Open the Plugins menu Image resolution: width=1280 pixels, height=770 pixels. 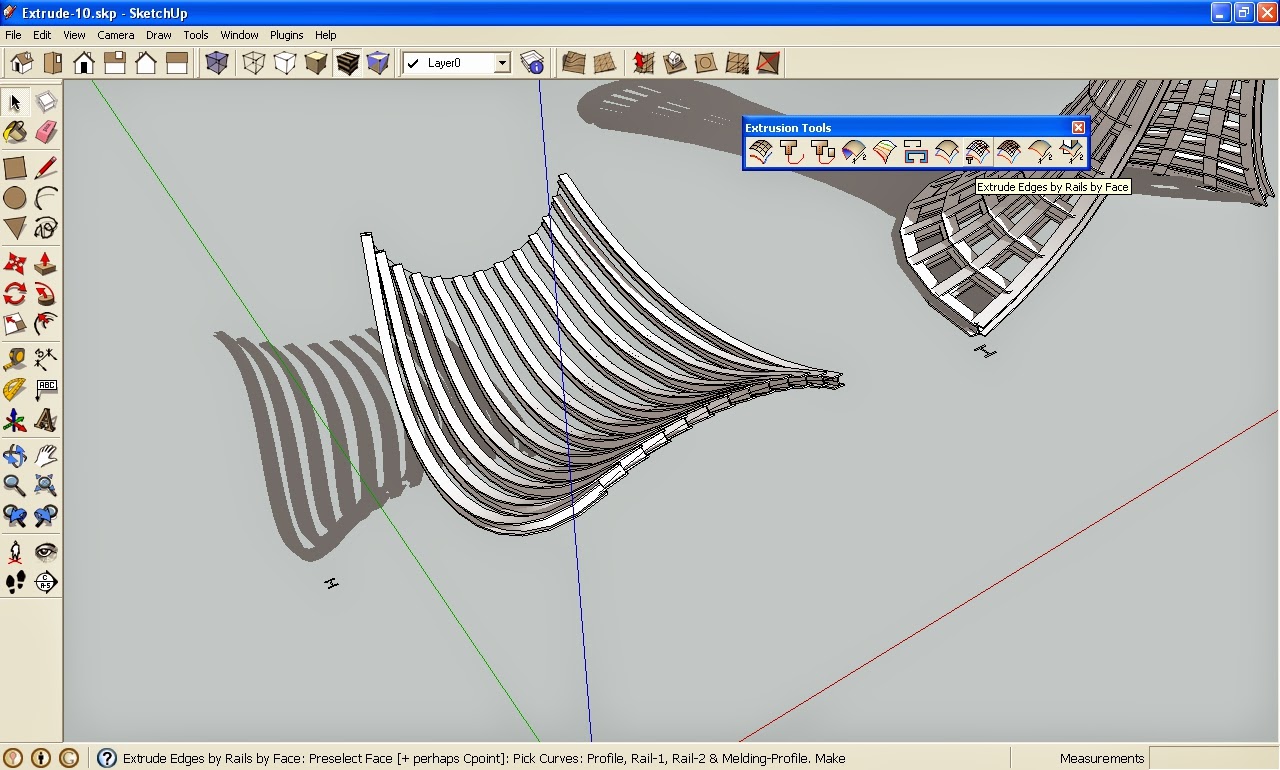(286, 35)
